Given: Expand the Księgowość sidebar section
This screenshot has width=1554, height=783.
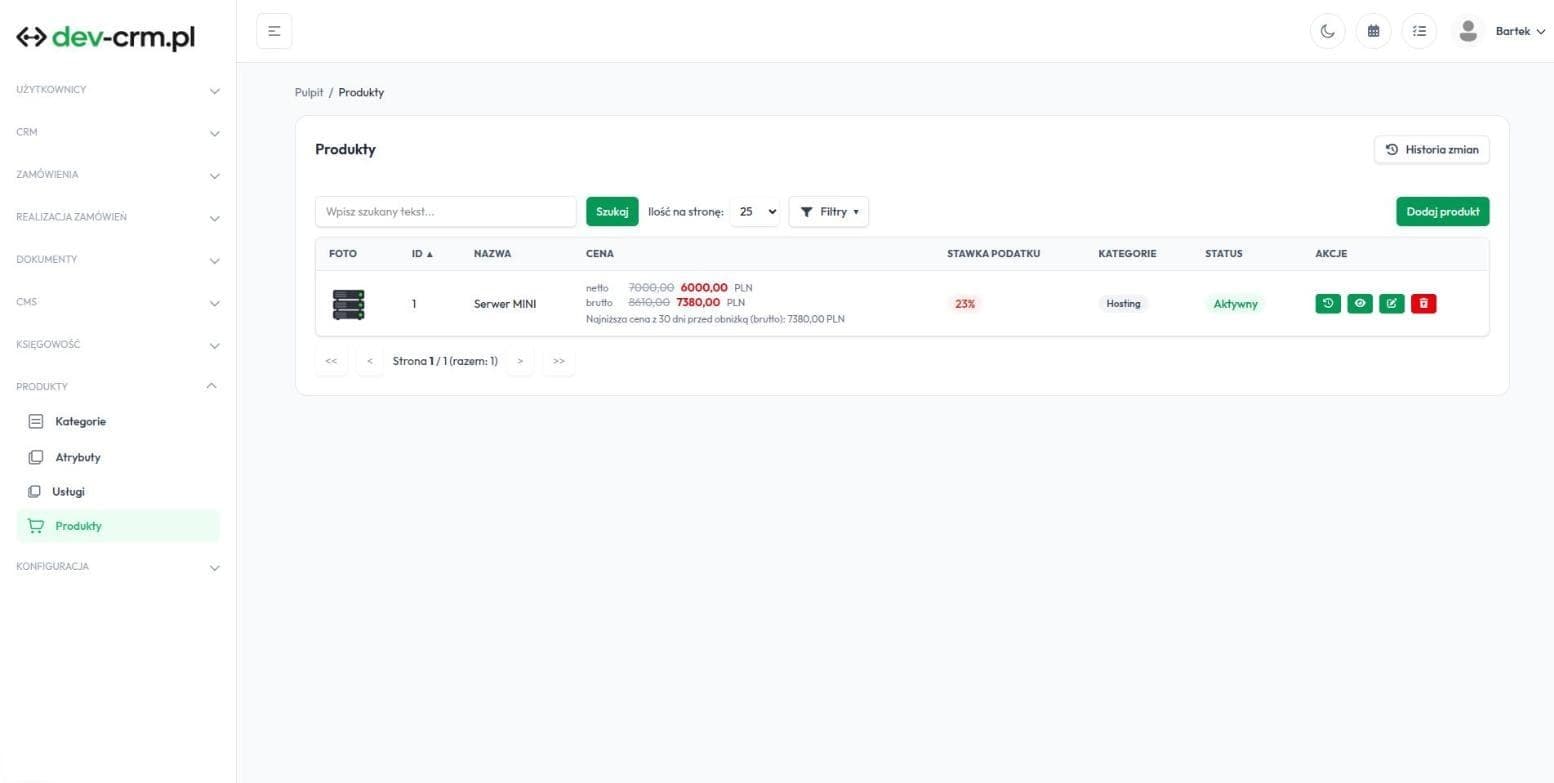Looking at the screenshot, I should pyautogui.click(x=118, y=345).
